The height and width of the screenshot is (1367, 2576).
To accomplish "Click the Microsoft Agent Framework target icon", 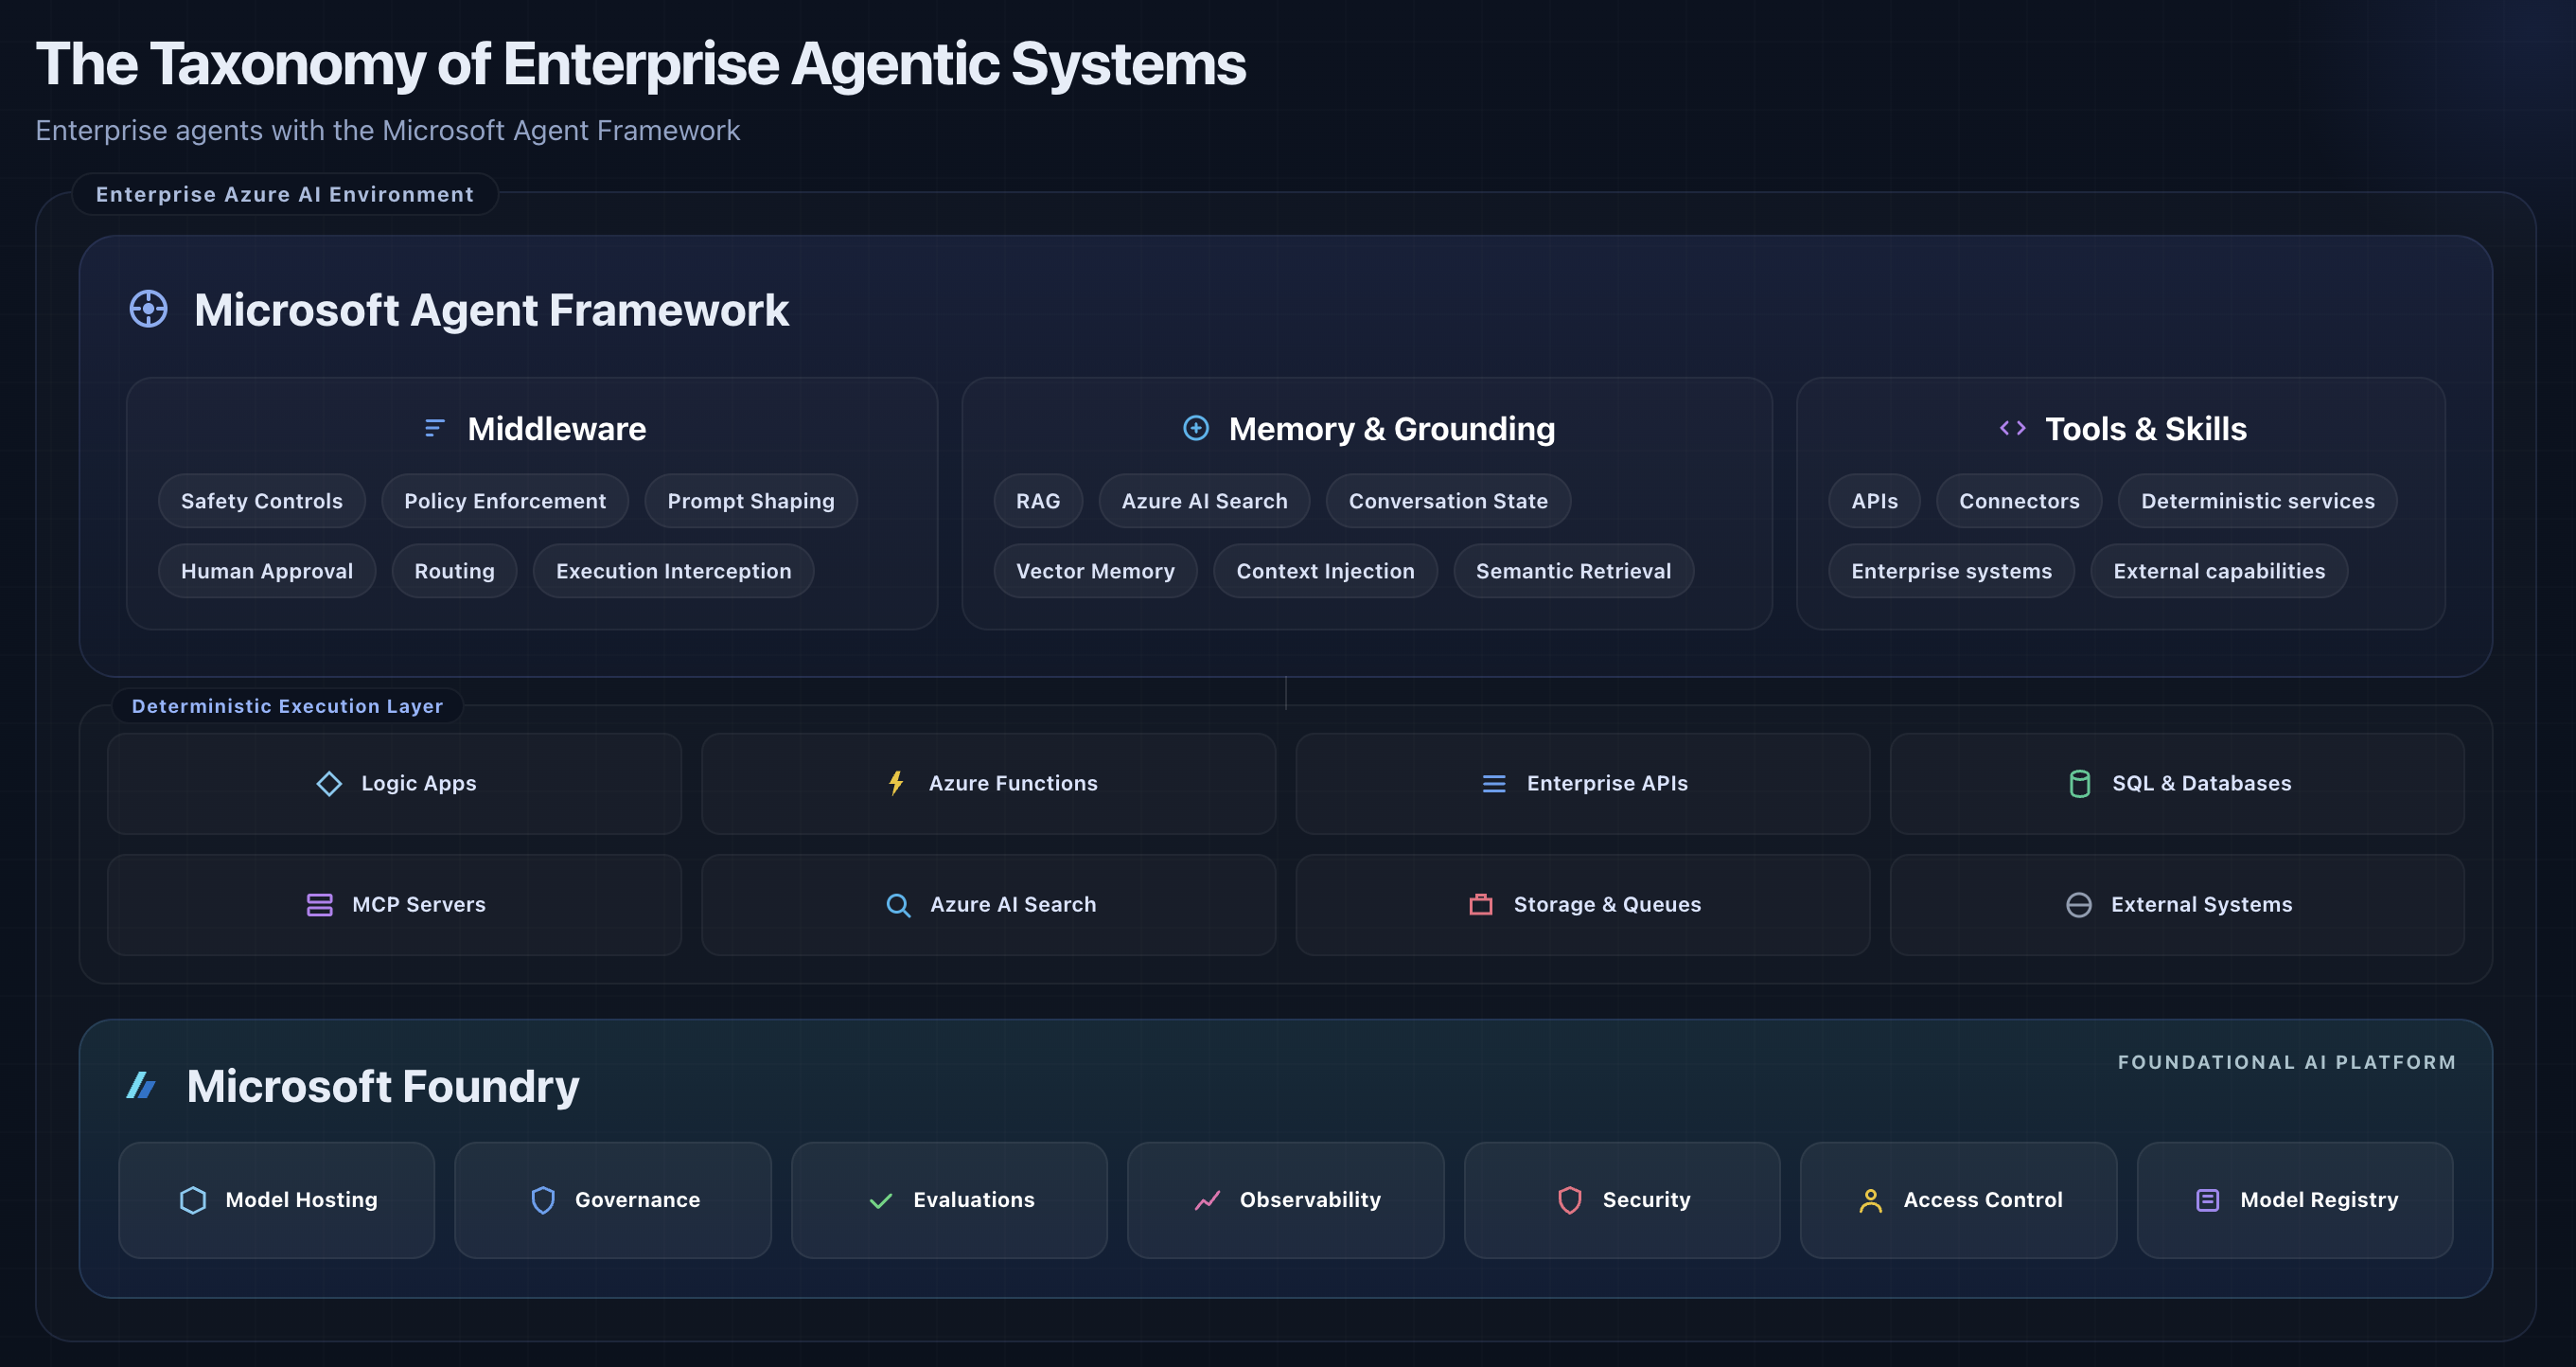I will tap(149, 309).
